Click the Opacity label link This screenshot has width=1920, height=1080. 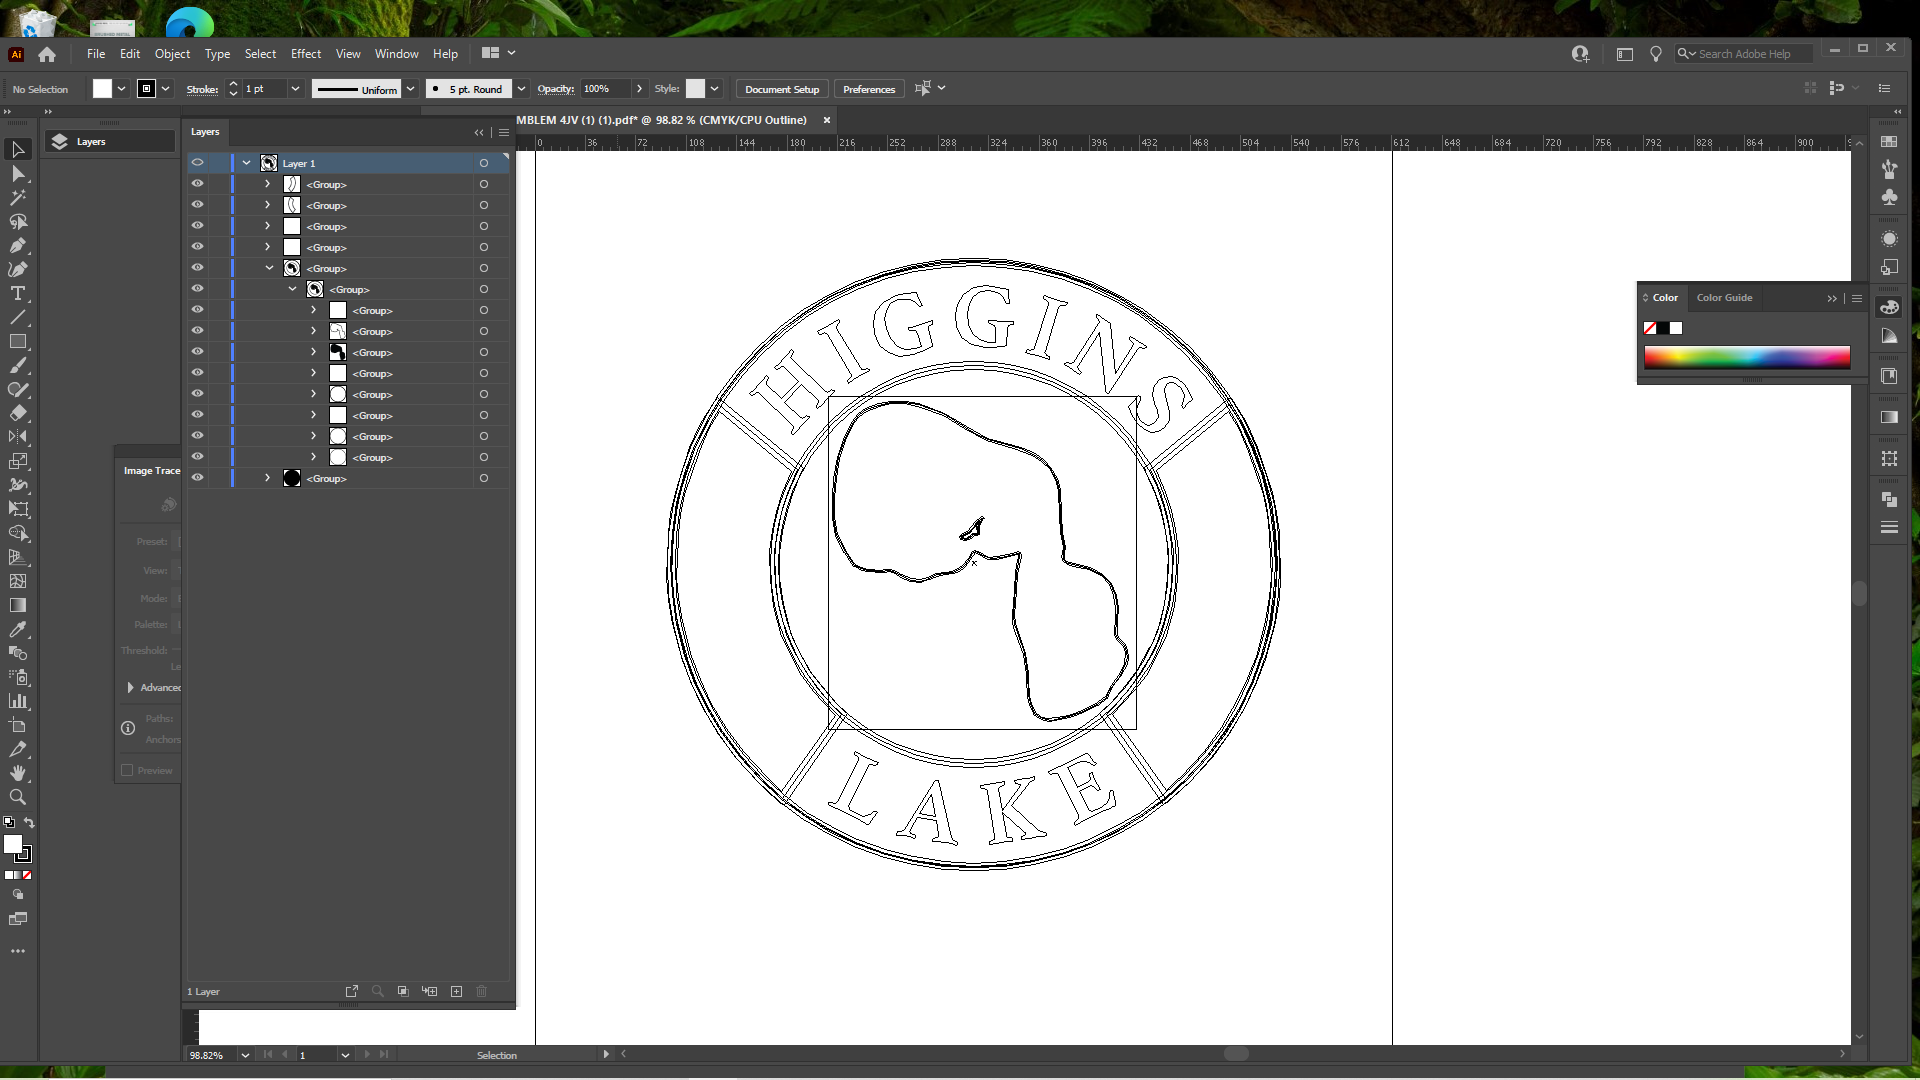tap(555, 89)
